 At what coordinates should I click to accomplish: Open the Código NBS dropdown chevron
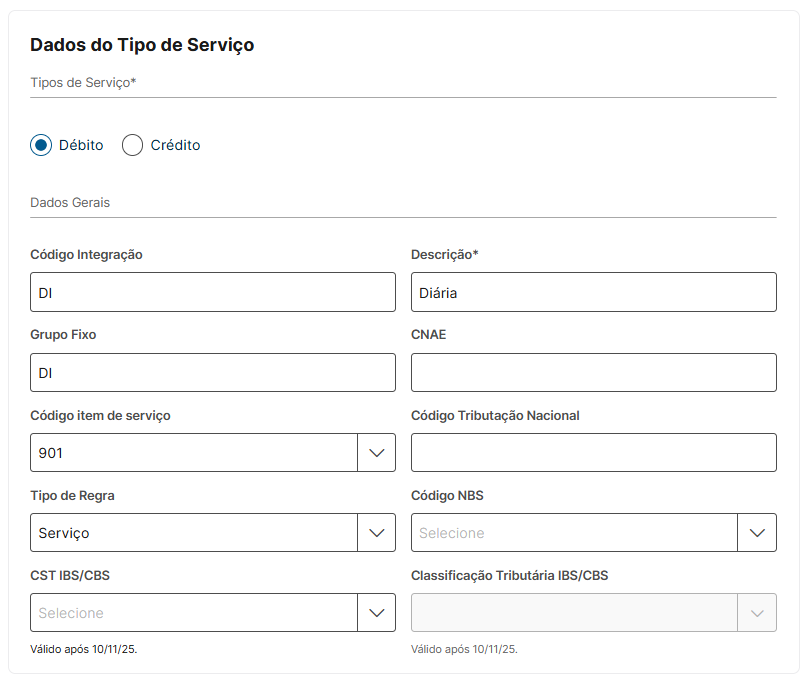coord(757,533)
